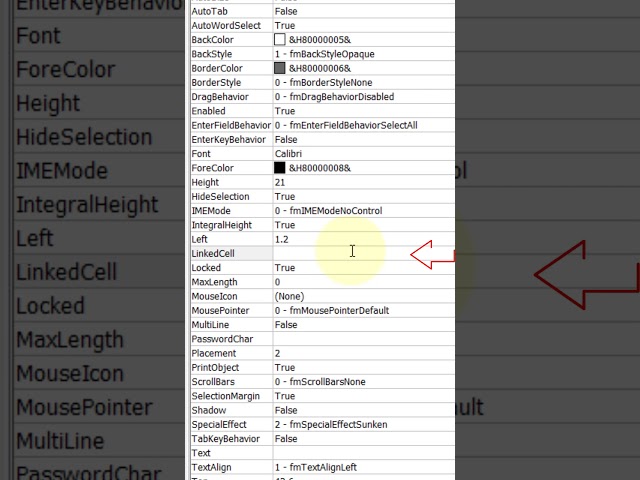Viewport: 640px width, 480px height.
Task: Click the ForeColor black color swatch
Action: coord(280,168)
